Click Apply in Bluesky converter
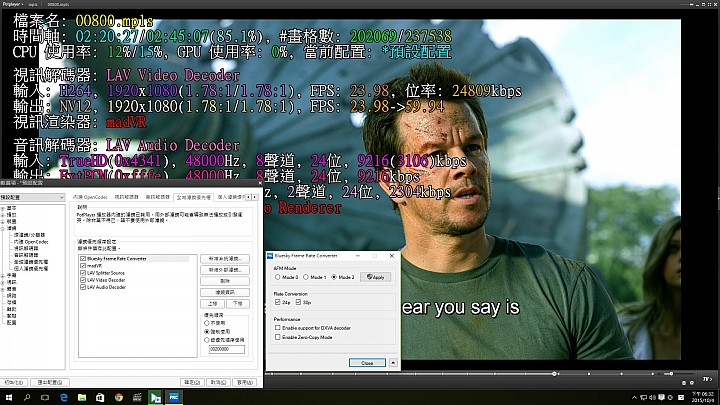Screen dimensions: 720x405 pyautogui.click(x=375, y=277)
